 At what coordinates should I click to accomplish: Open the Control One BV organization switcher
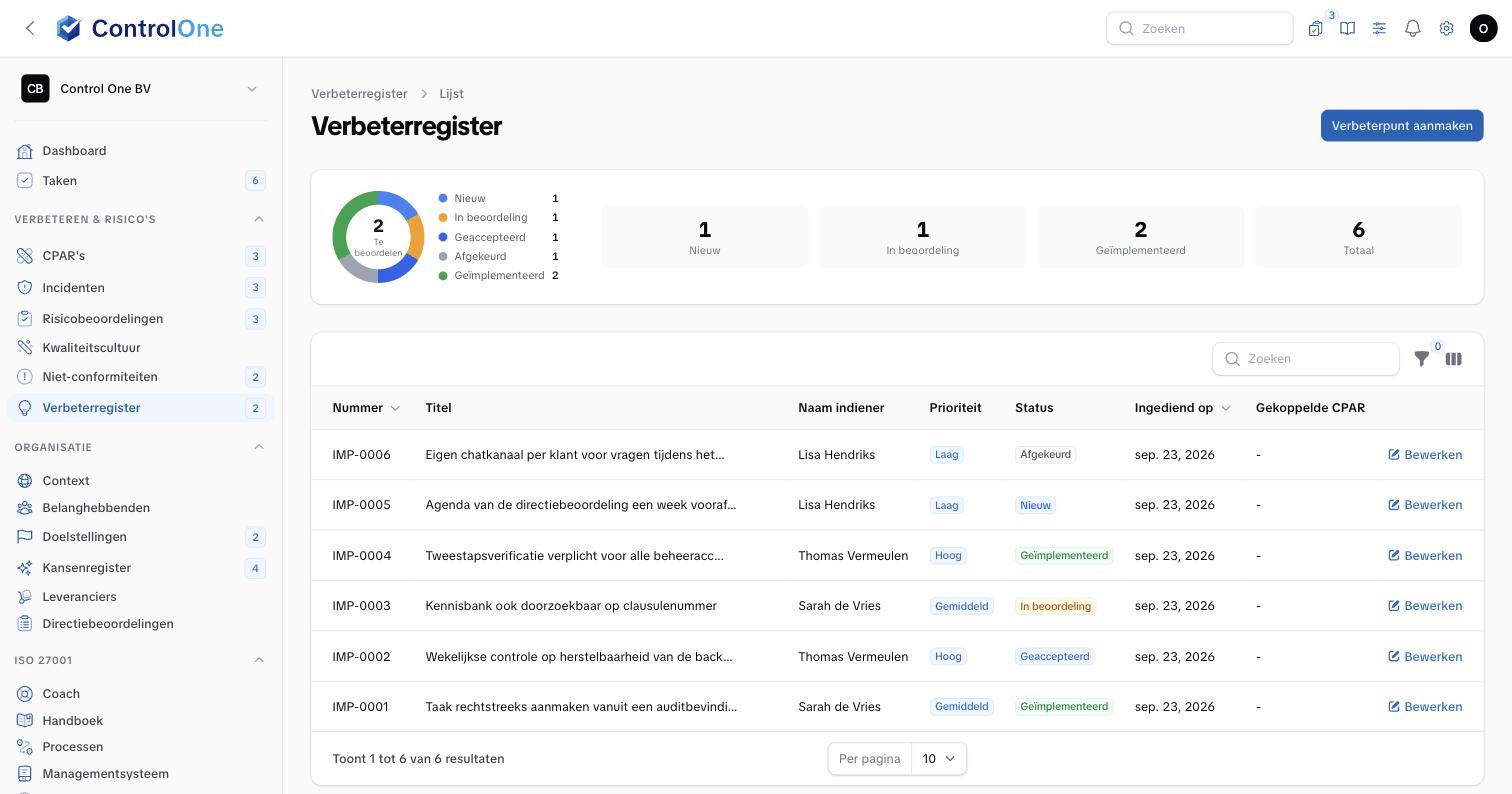coord(140,89)
